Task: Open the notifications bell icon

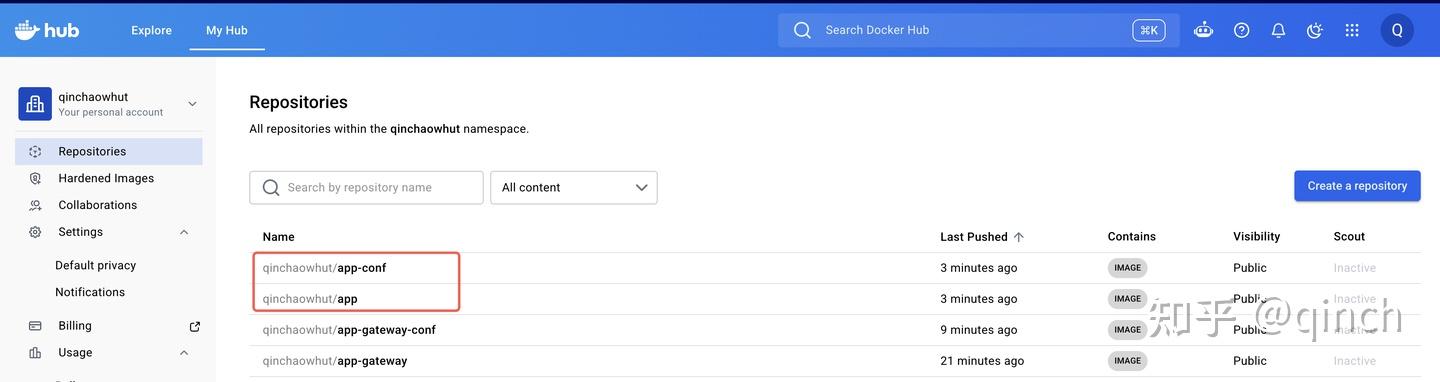Action: pos(1278,30)
